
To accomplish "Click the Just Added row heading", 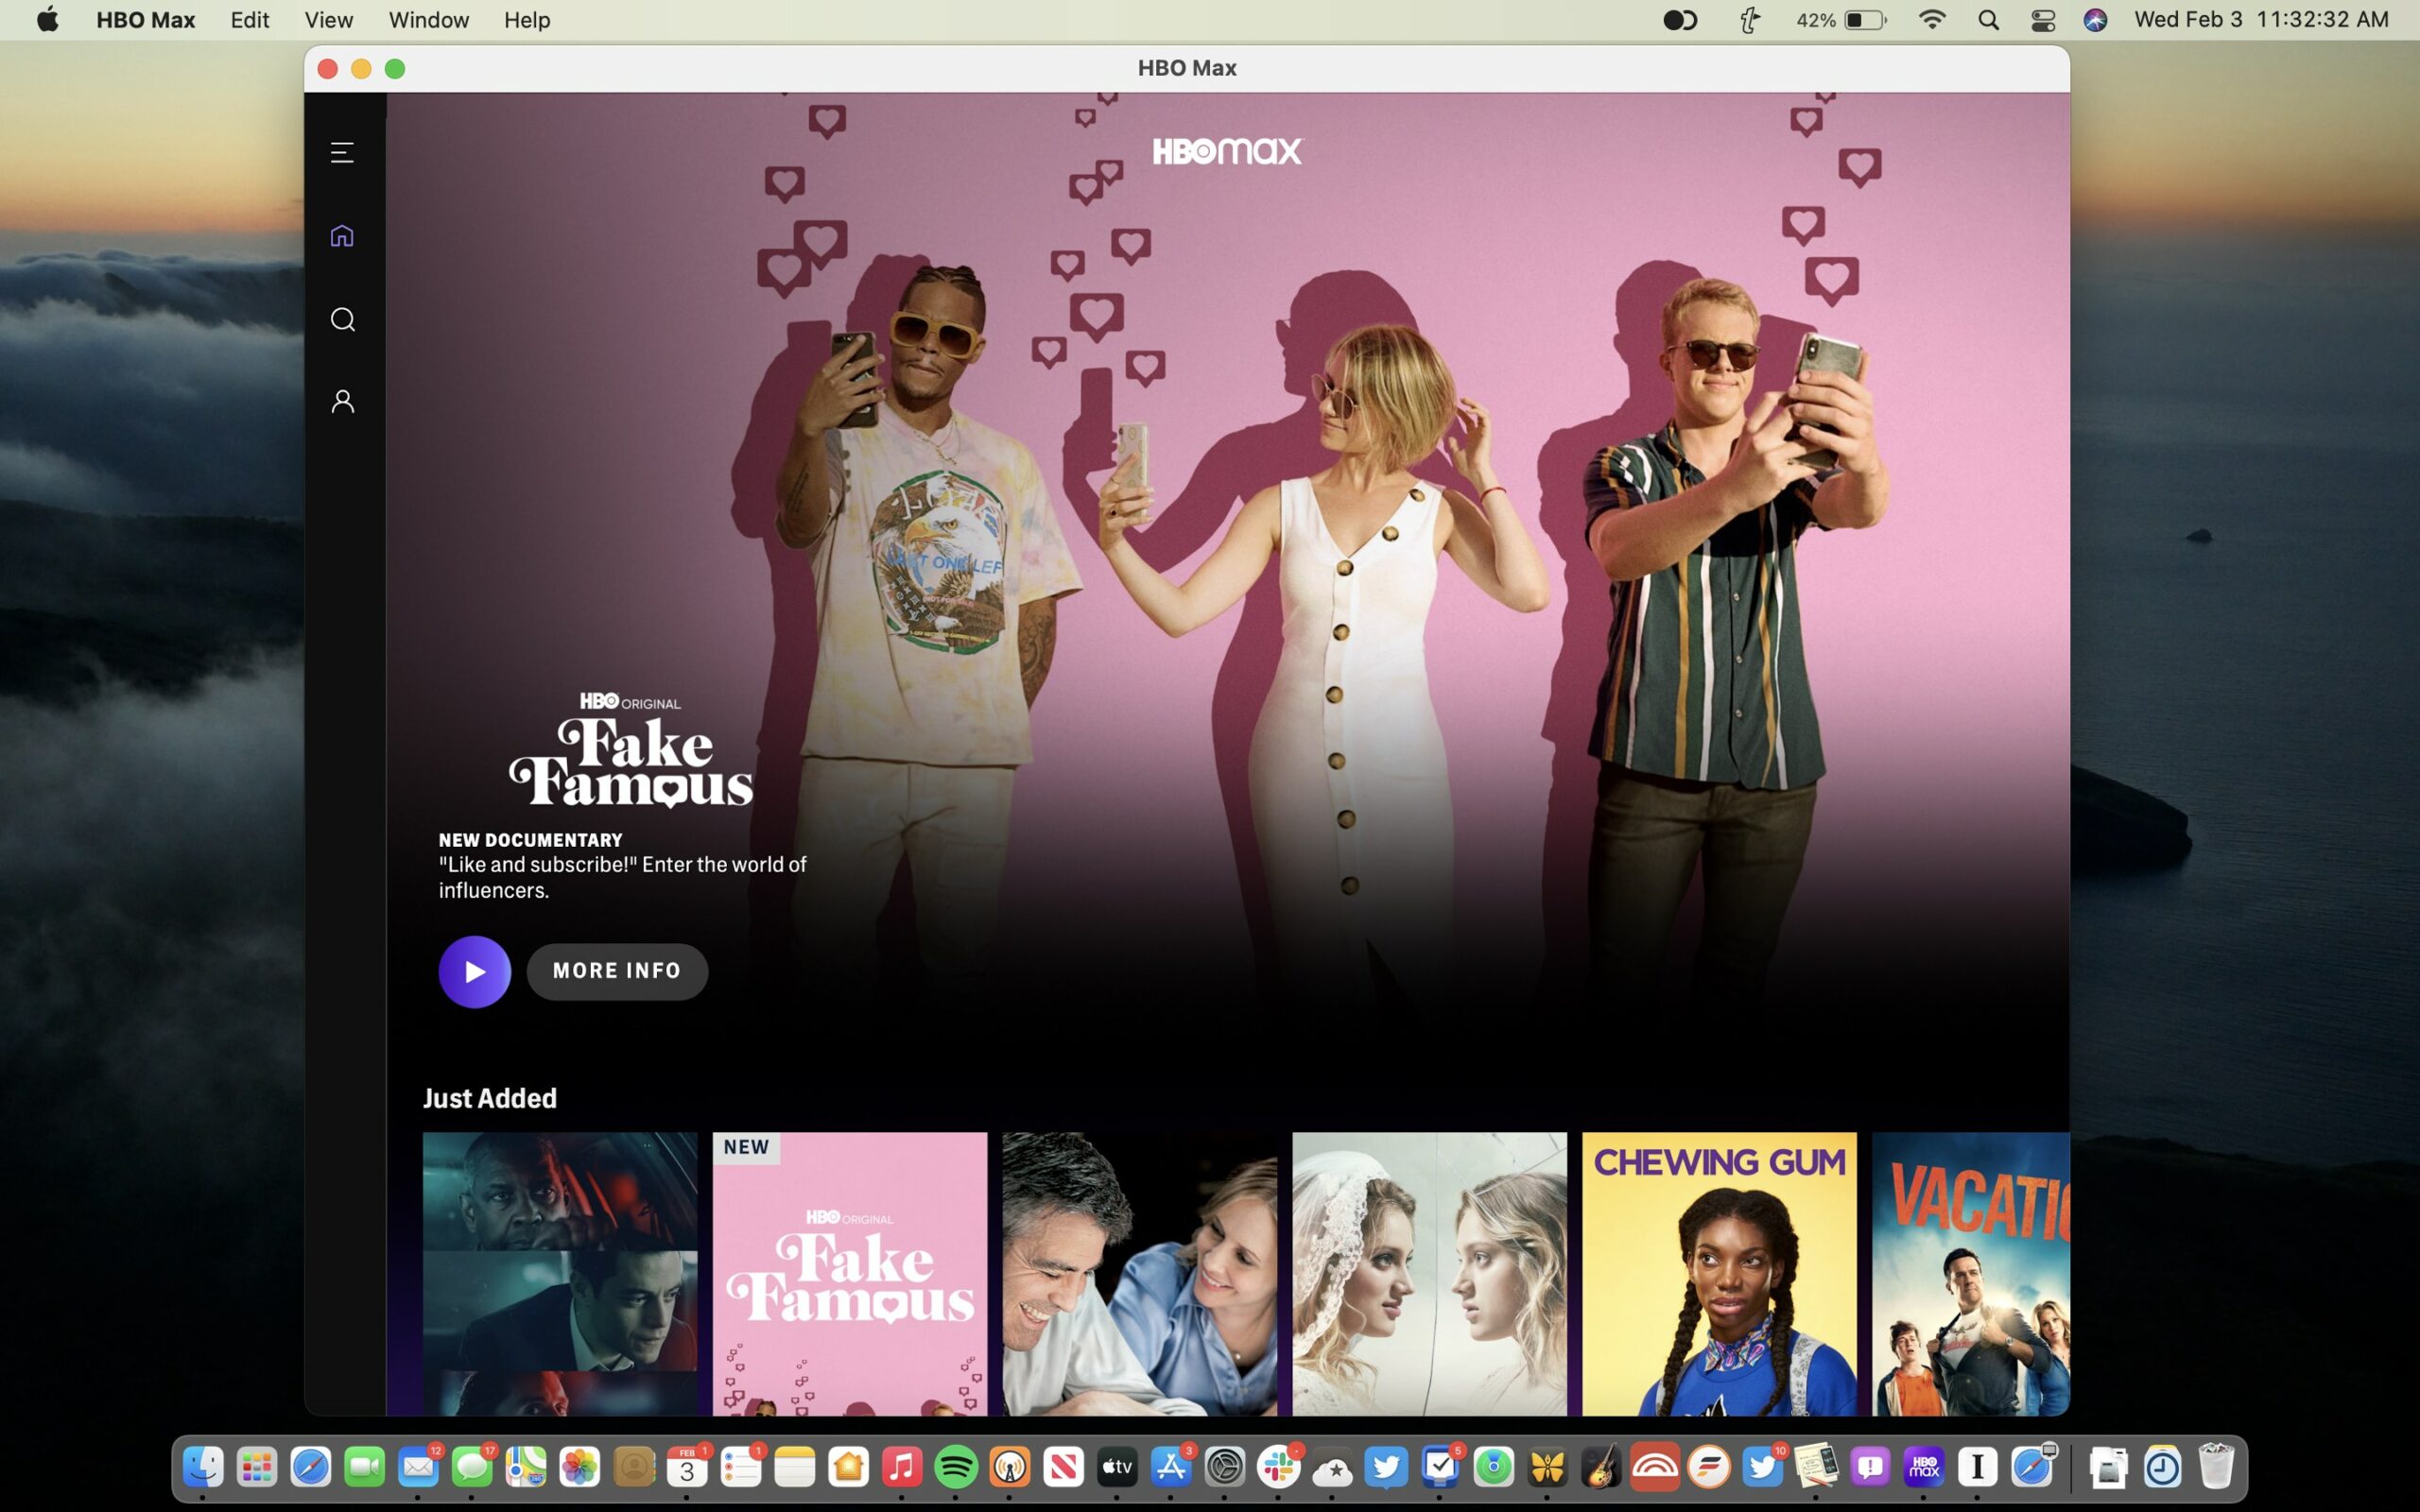I will tap(489, 1098).
